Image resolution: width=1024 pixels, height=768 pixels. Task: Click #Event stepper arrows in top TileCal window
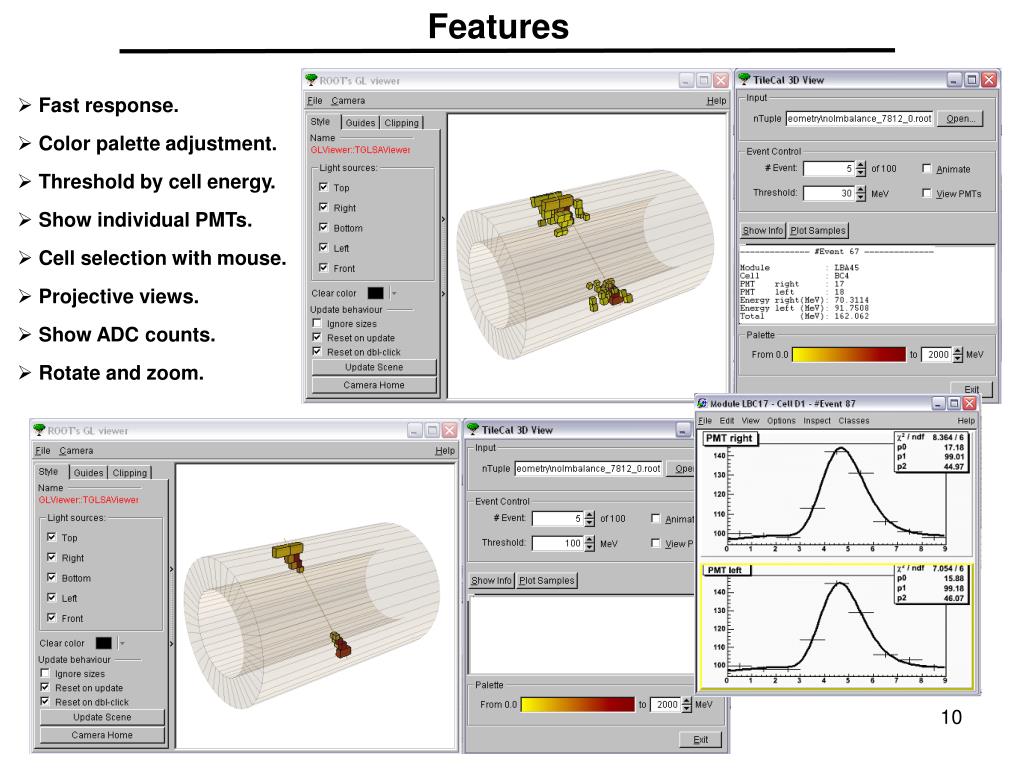coord(861,168)
